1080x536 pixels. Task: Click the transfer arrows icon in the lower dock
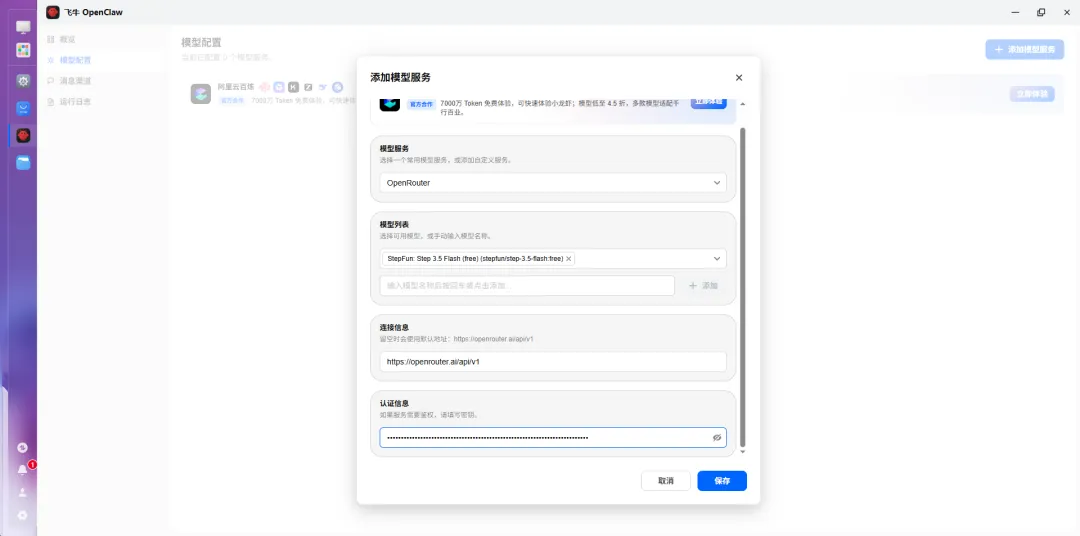[23, 448]
